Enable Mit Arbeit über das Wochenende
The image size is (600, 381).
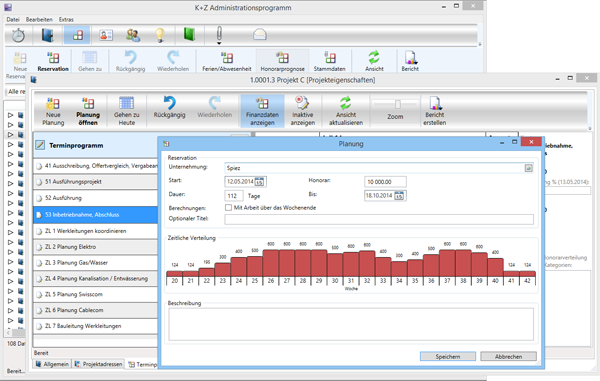click(x=228, y=208)
